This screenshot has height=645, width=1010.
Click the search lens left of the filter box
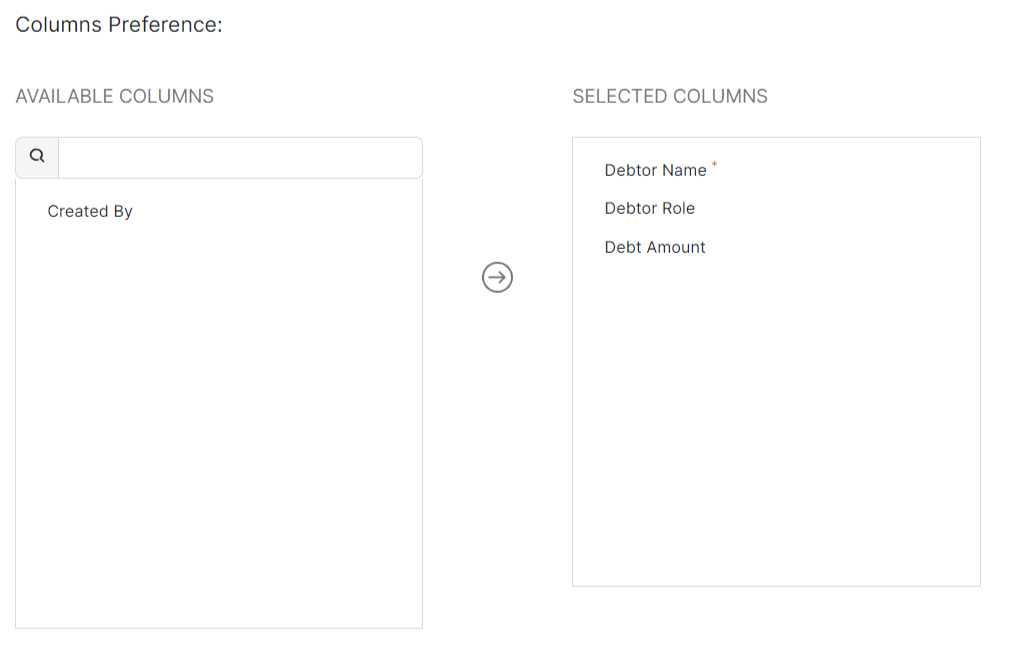pos(37,156)
